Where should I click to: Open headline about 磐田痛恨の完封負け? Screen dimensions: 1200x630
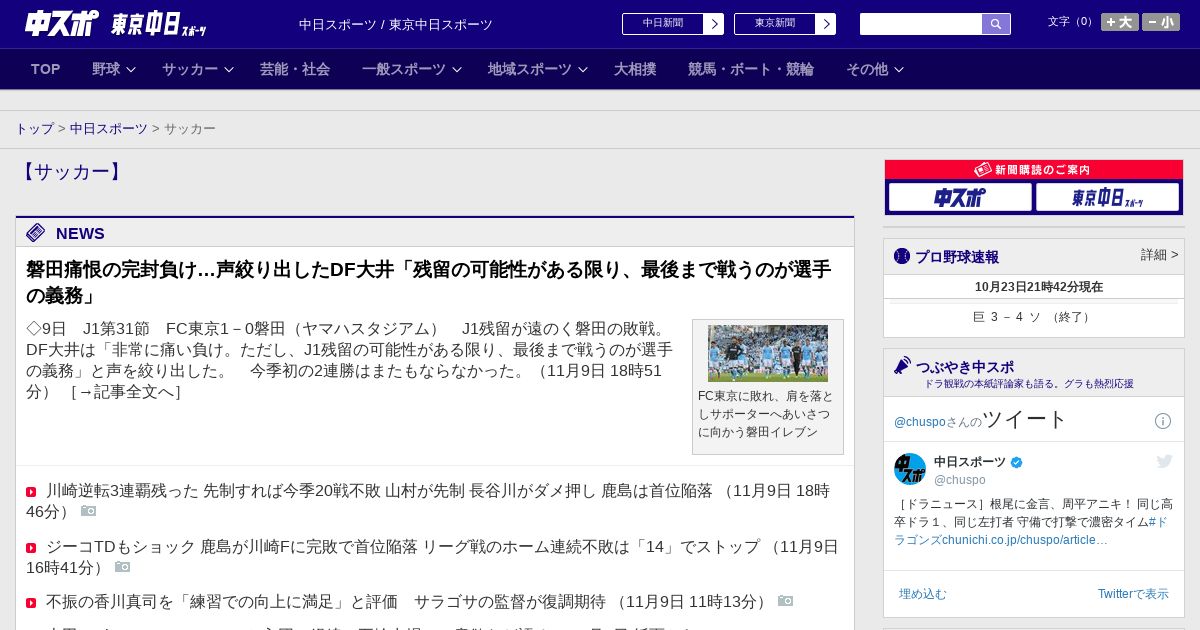(x=428, y=282)
